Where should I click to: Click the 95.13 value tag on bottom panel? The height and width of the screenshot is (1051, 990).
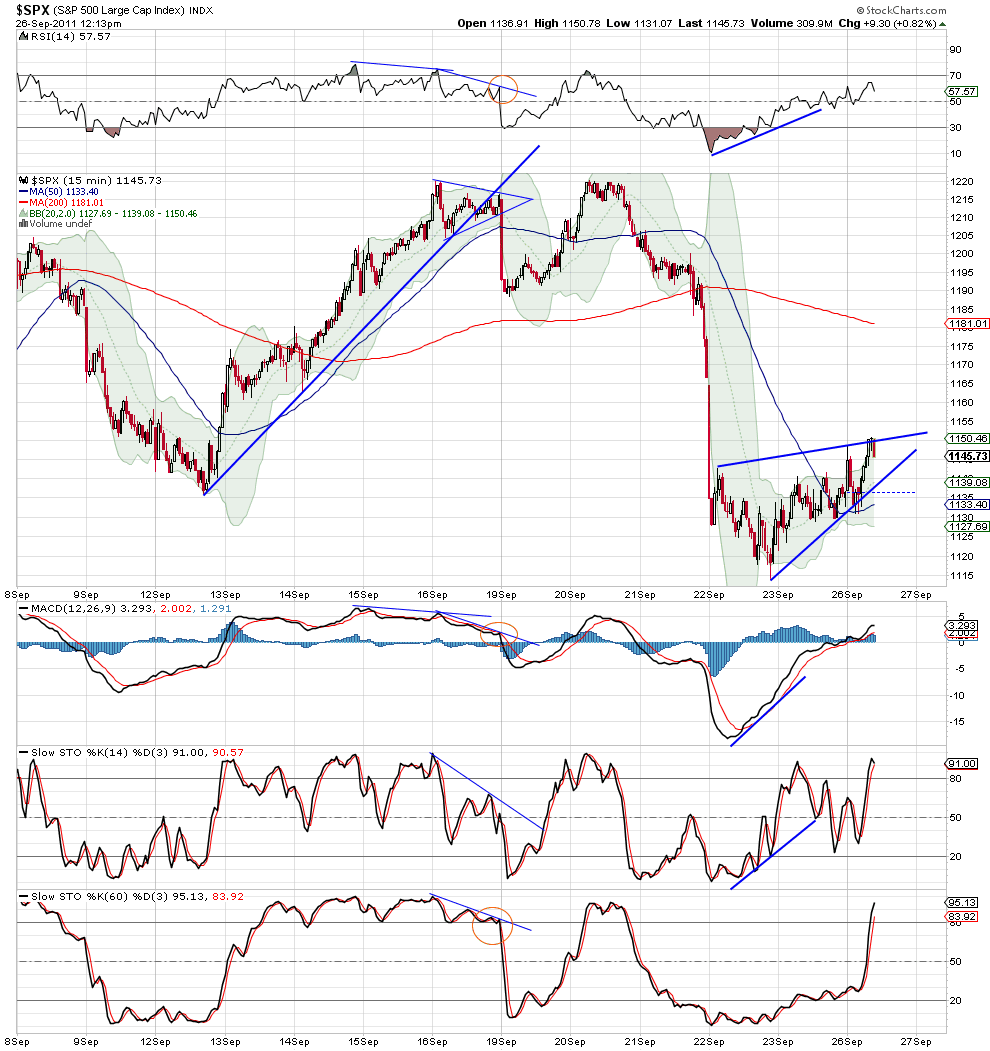tap(961, 901)
